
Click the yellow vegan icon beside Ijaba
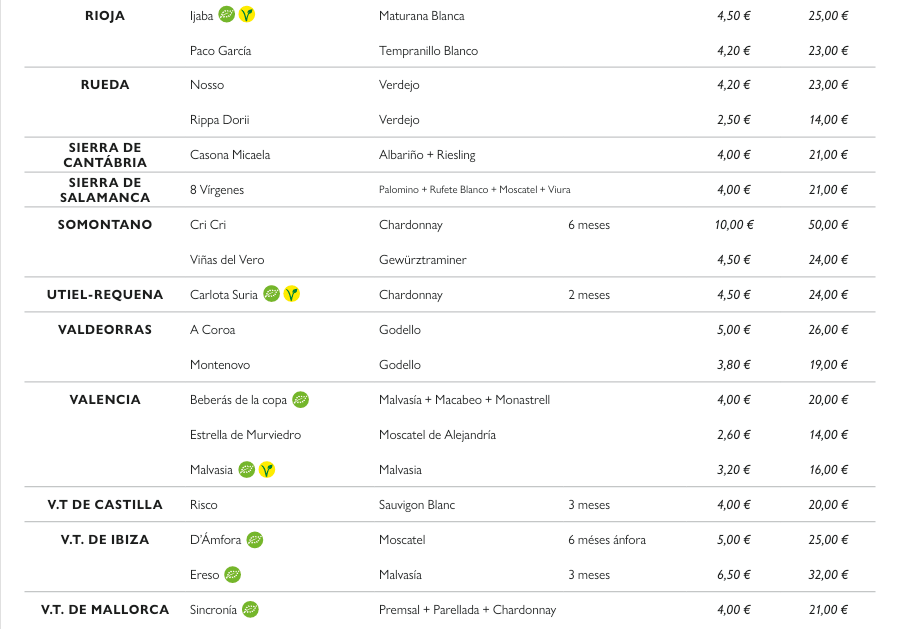tap(247, 15)
